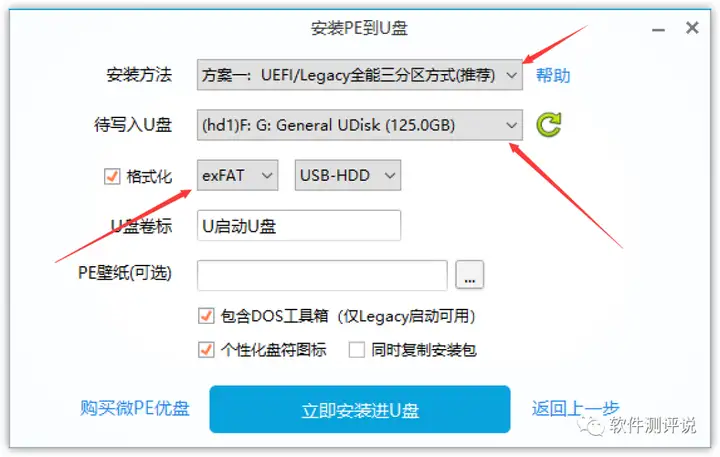Screen dimensions: 720x457
Task: Go back via 返回上一步 link
Action: pyautogui.click(x=575, y=408)
